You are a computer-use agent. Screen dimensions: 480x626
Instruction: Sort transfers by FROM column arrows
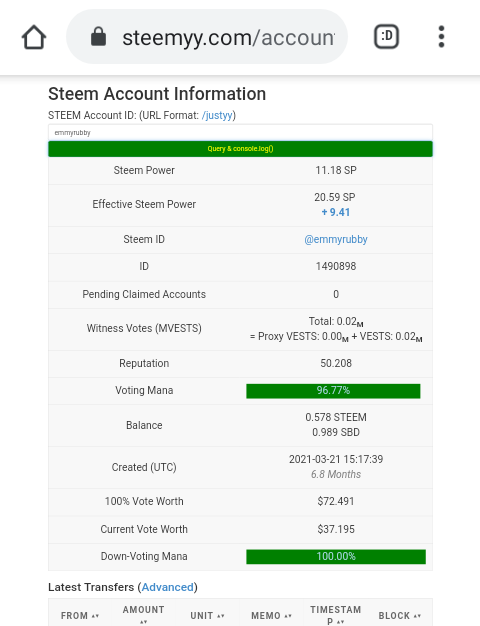click(x=95, y=616)
